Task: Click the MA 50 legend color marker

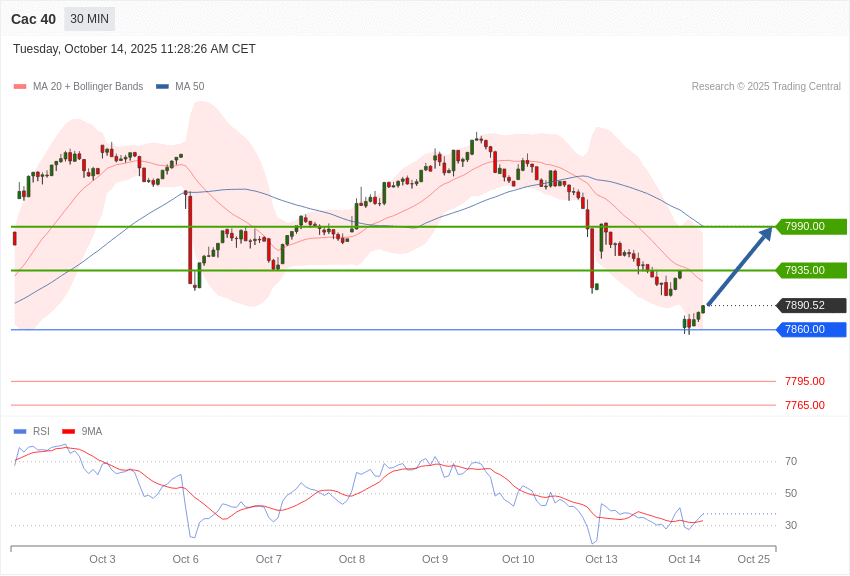Action: 162,87
